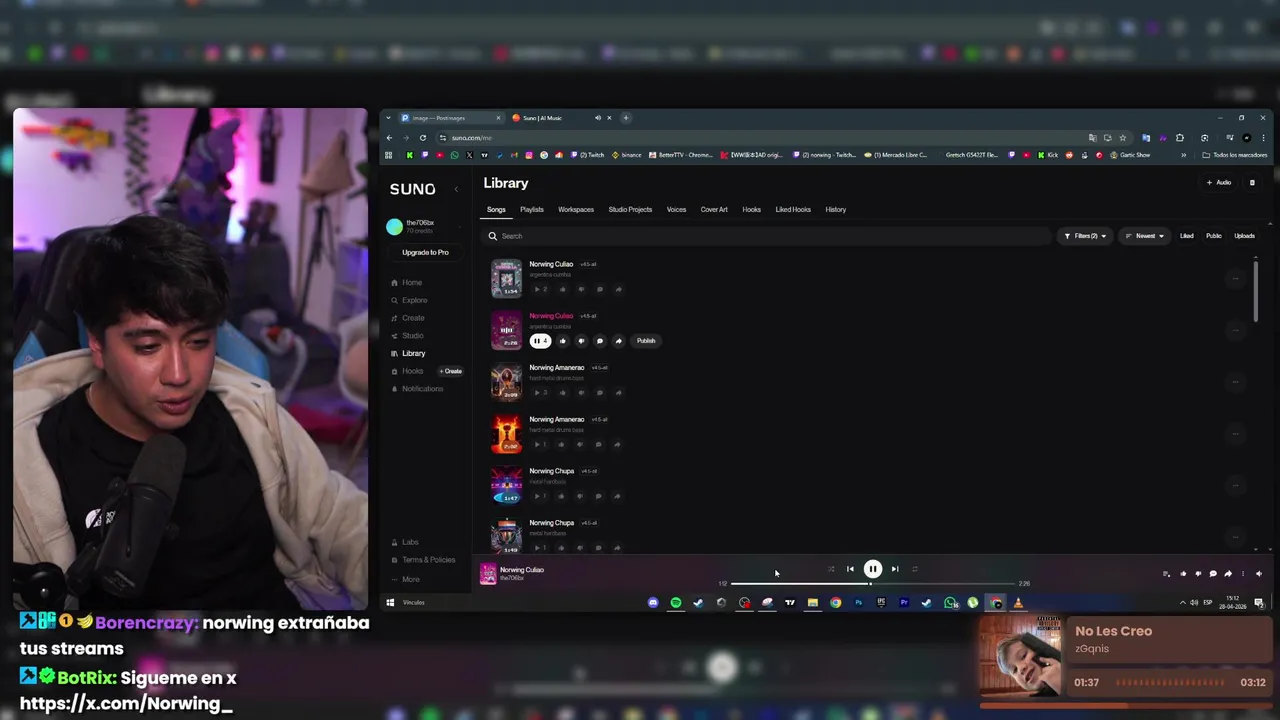1280x720 pixels.
Task: Switch to the Workspaces tab
Action: [576, 210]
